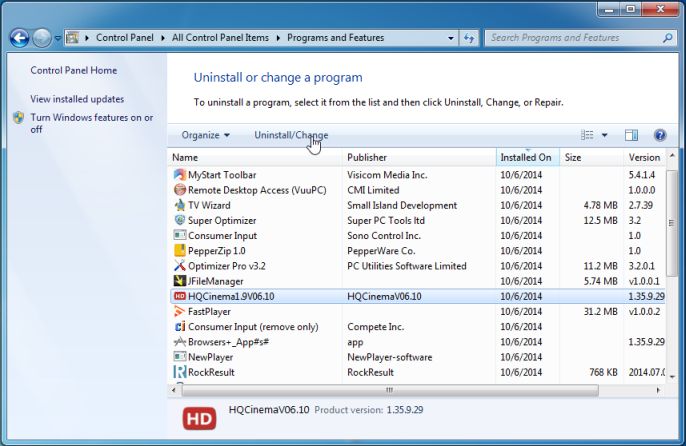Open the Organize dropdown menu

click(x=206, y=135)
